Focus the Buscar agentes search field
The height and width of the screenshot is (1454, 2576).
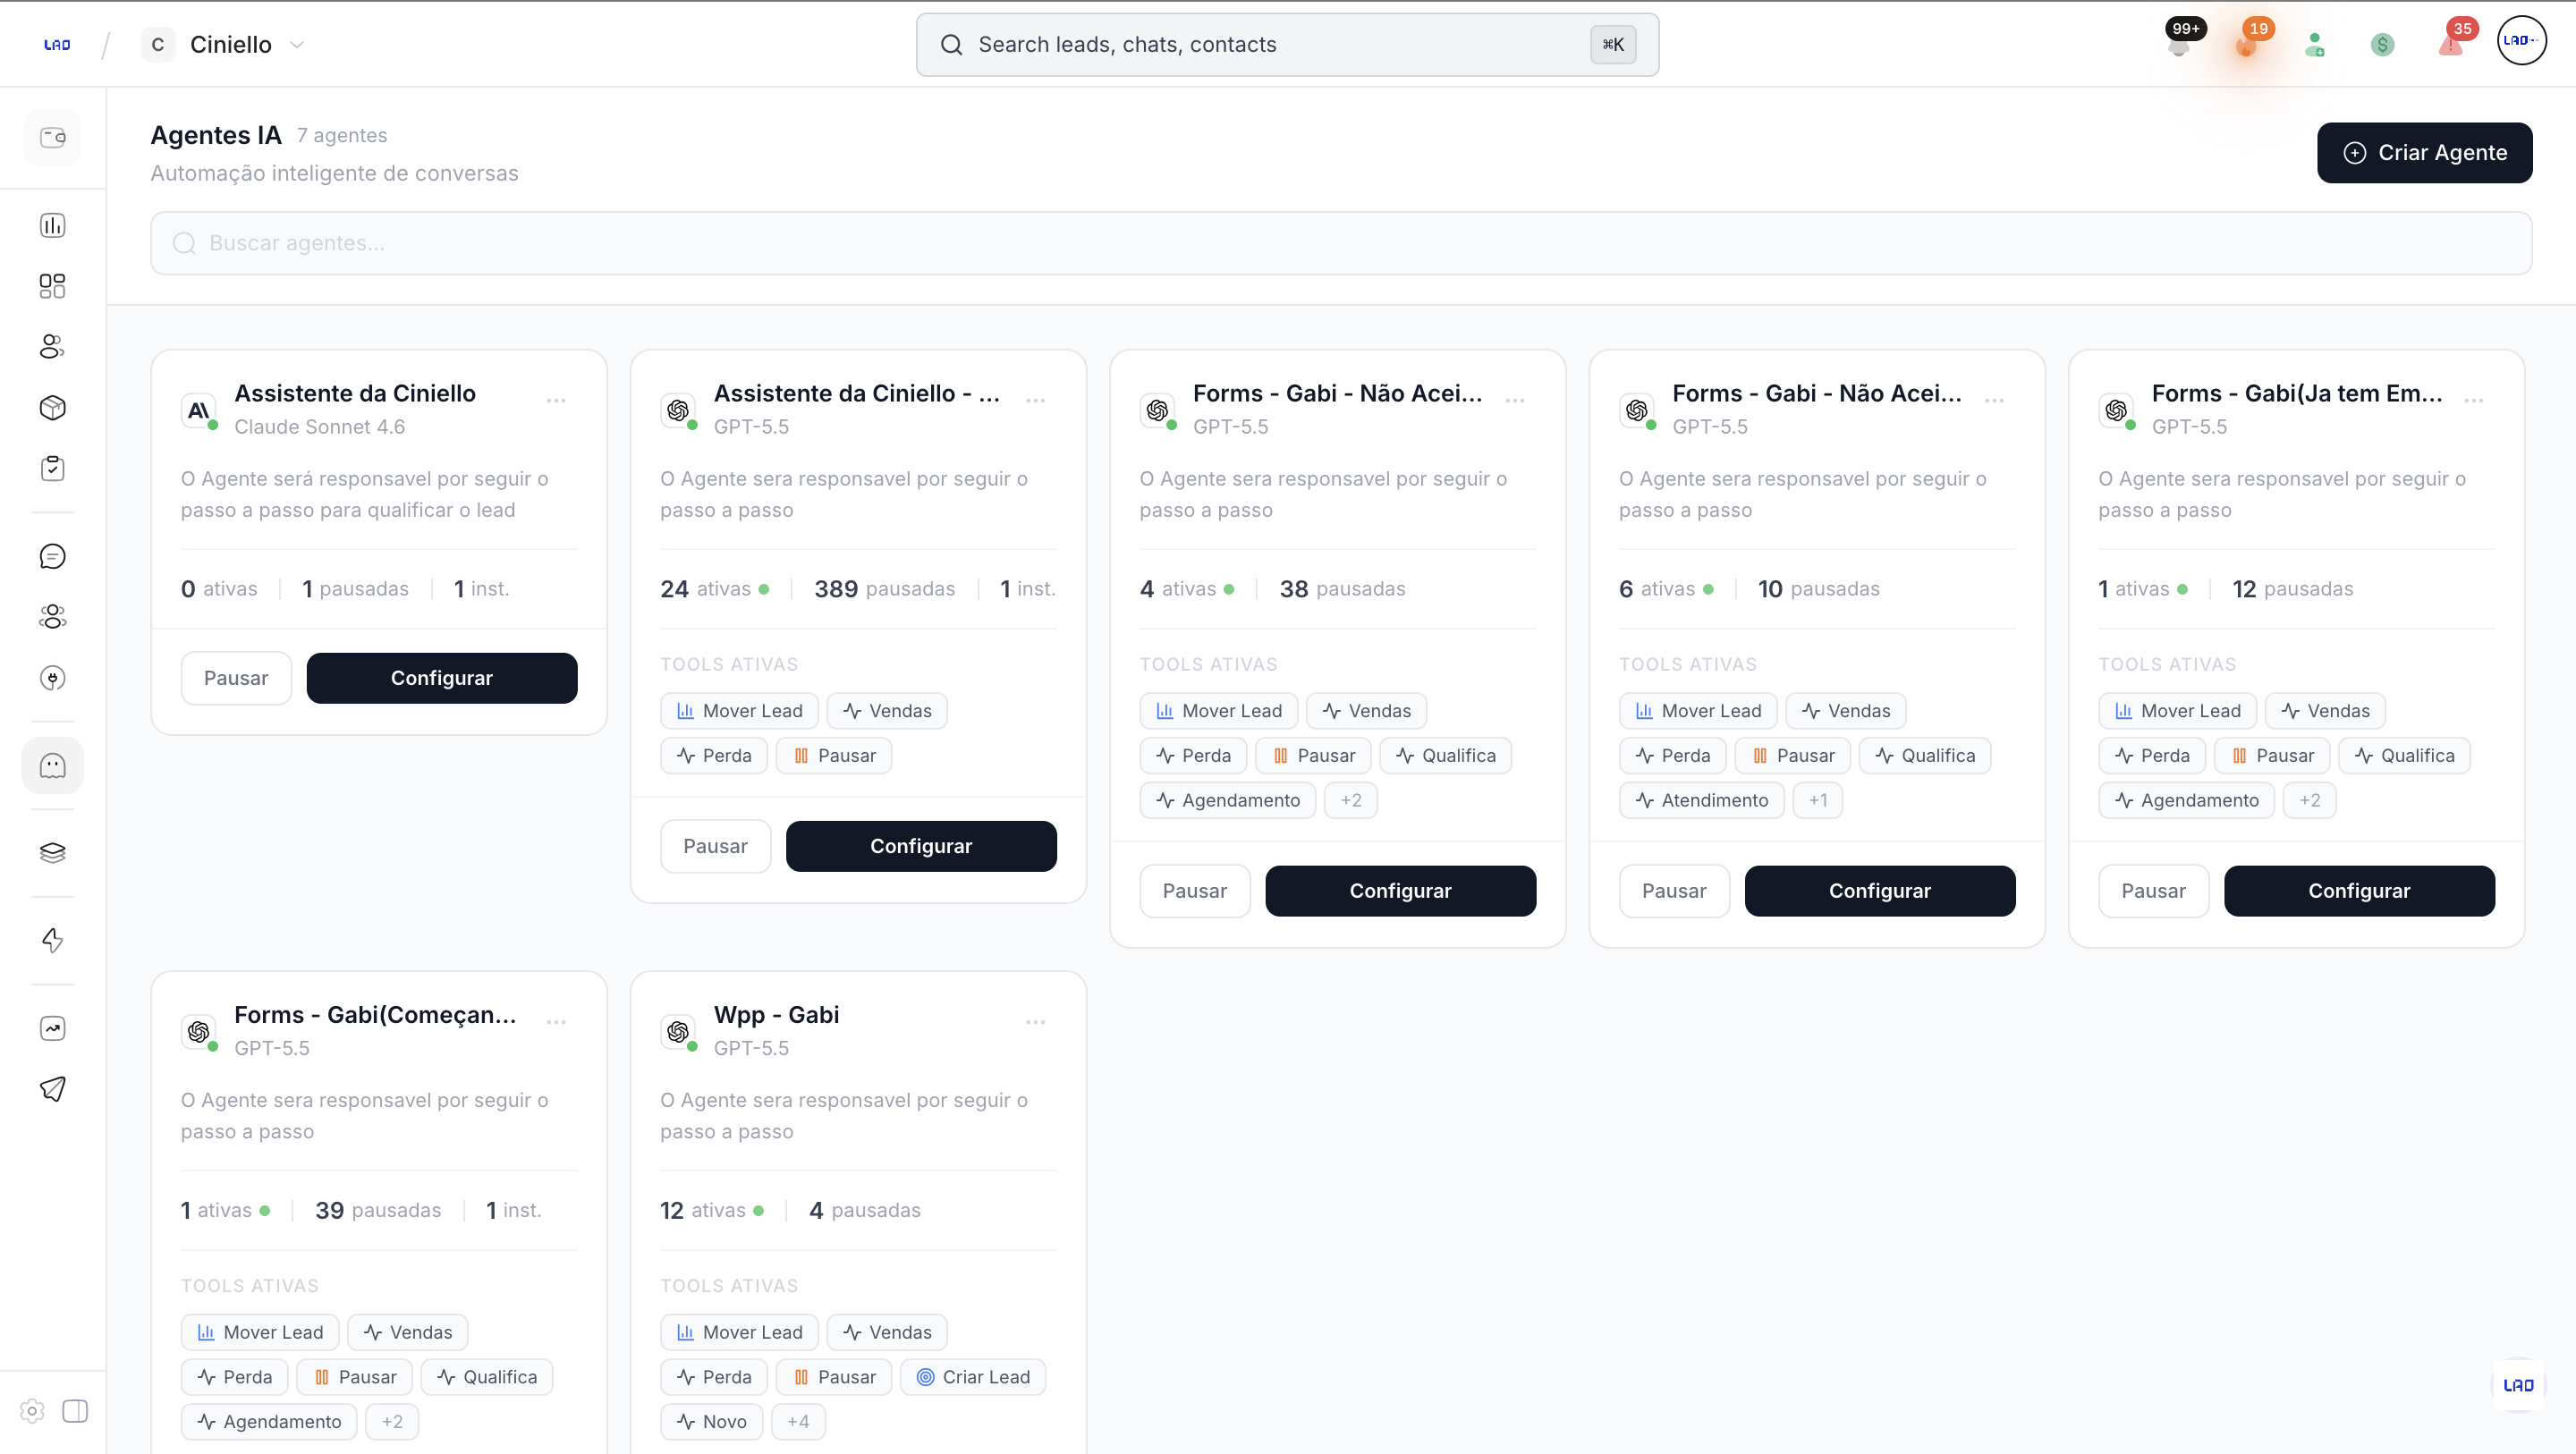(1341, 243)
